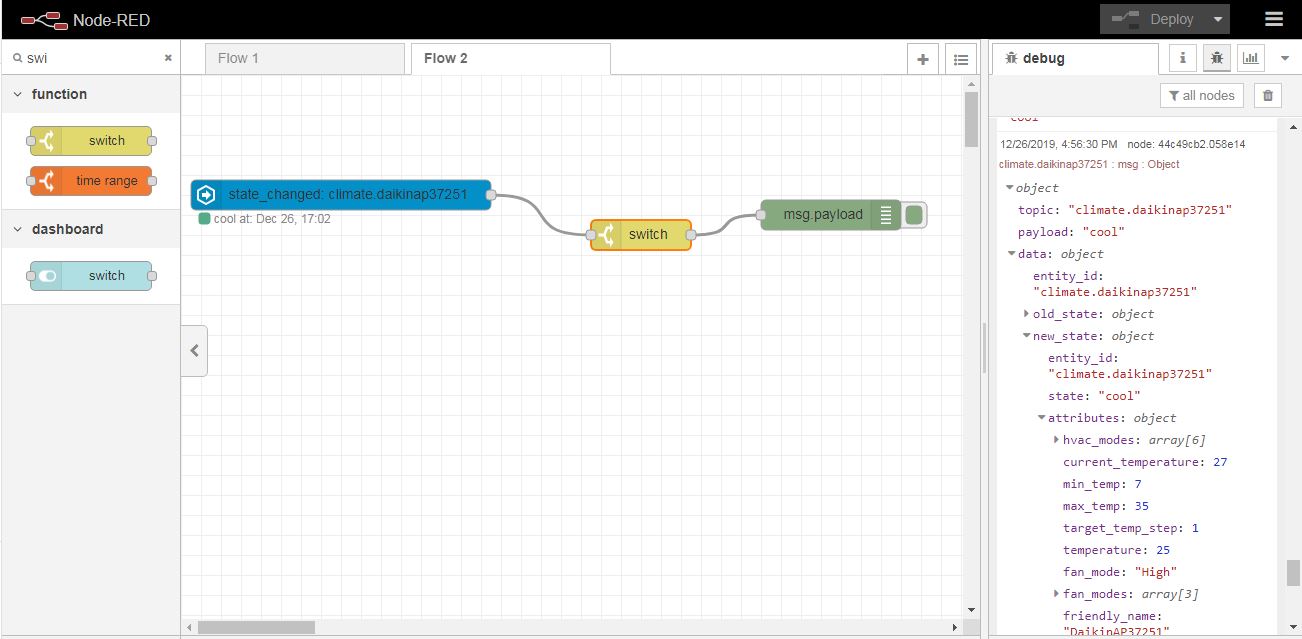Collapse the function palette category
This screenshot has height=639, width=1302.
[90, 94]
